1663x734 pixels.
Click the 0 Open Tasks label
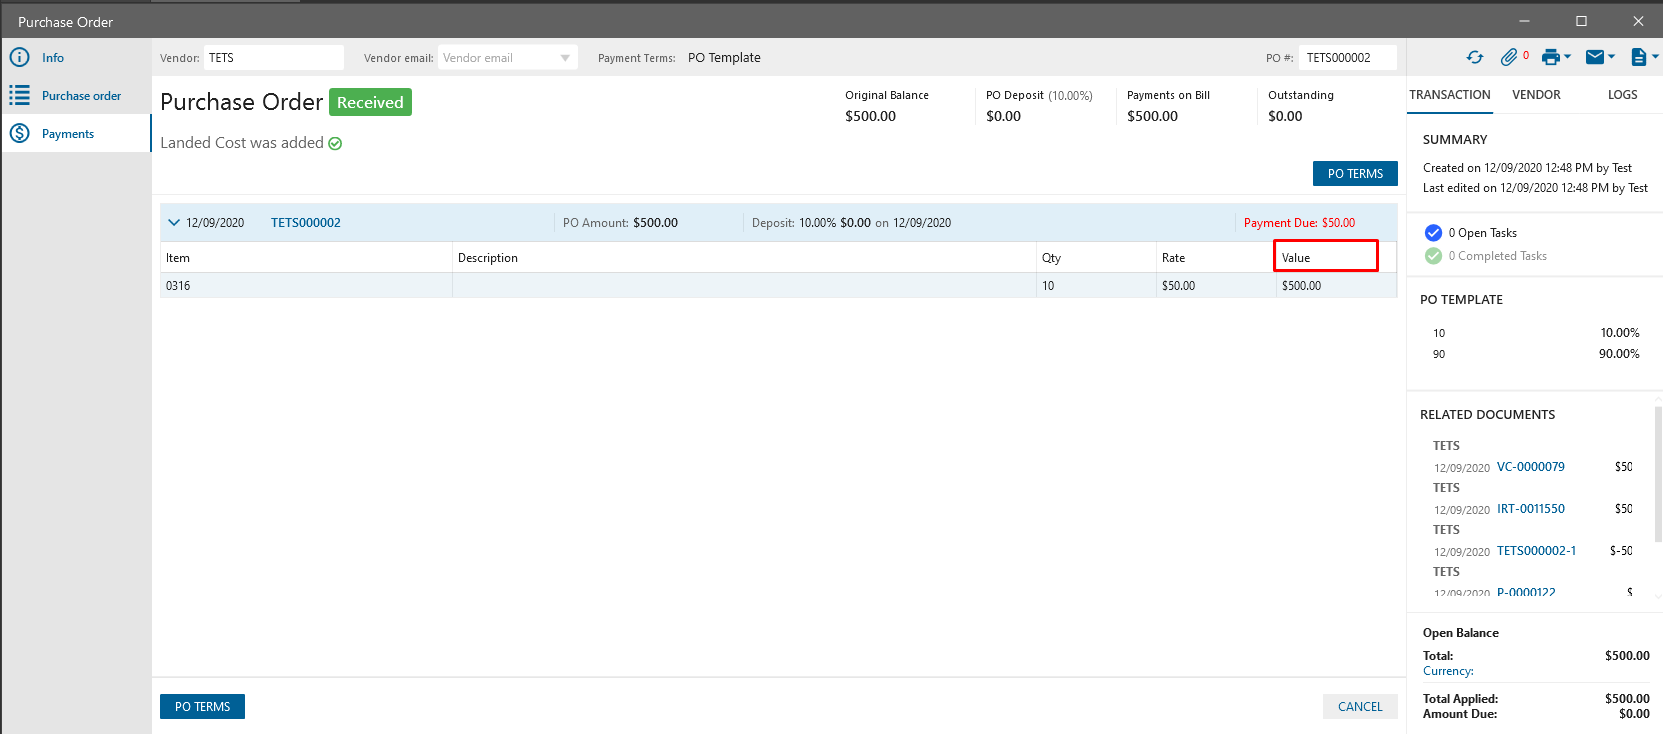pos(1483,233)
